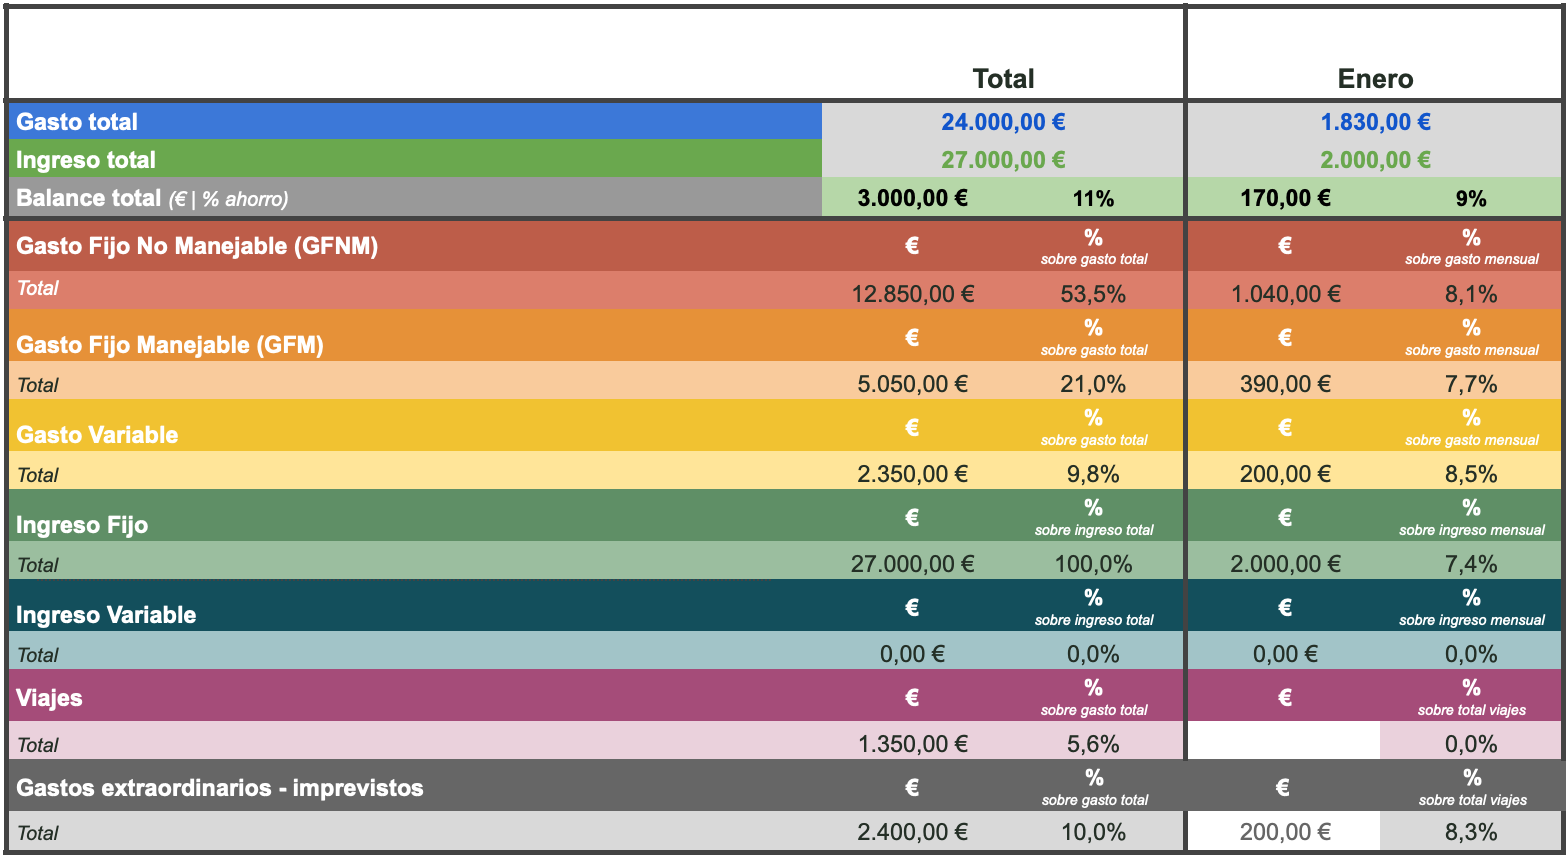Select the 390,00 € cell in Enero
The width and height of the screenshot is (1566, 856).
click(1285, 384)
